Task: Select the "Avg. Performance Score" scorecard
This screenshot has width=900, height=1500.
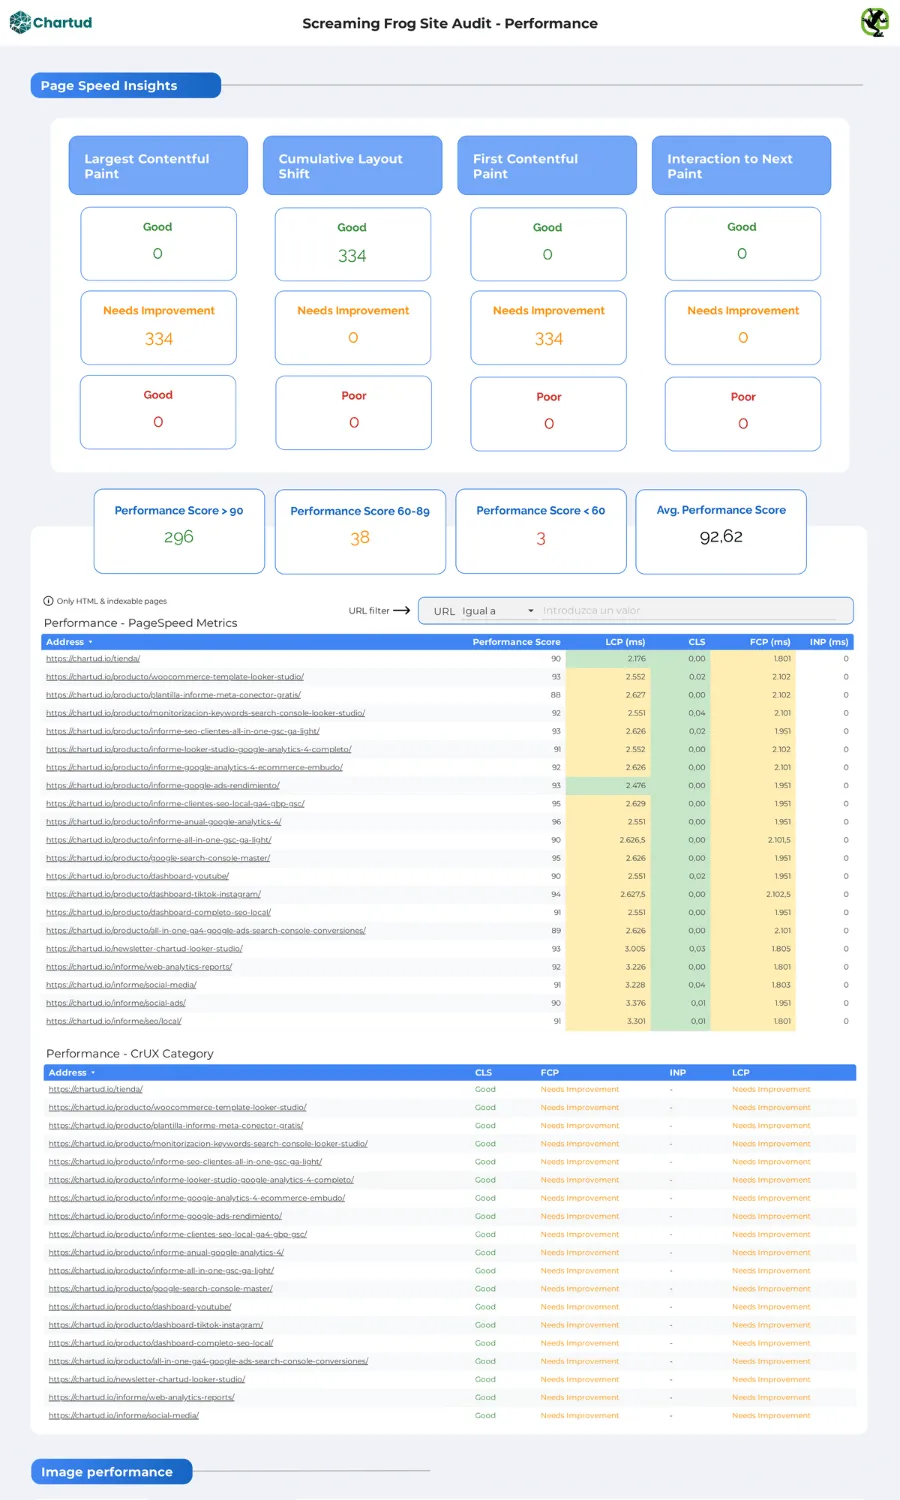Action: [x=721, y=531]
